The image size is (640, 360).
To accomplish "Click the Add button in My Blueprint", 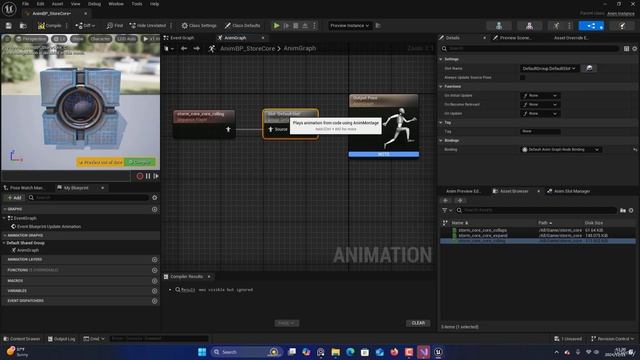I will click(14, 198).
